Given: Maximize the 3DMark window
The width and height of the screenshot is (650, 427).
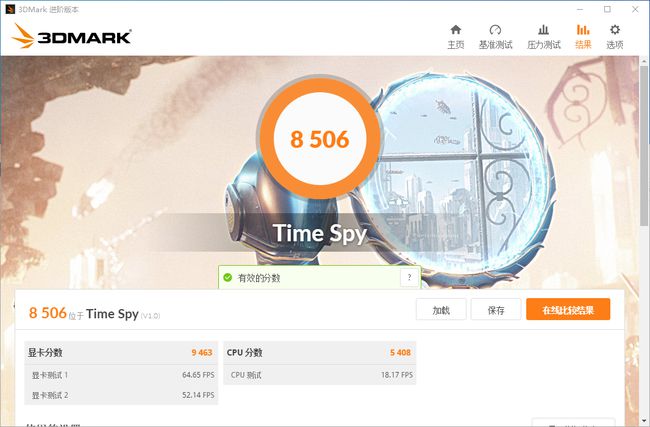Looking at the screenshot, I should tap(607, 9).
